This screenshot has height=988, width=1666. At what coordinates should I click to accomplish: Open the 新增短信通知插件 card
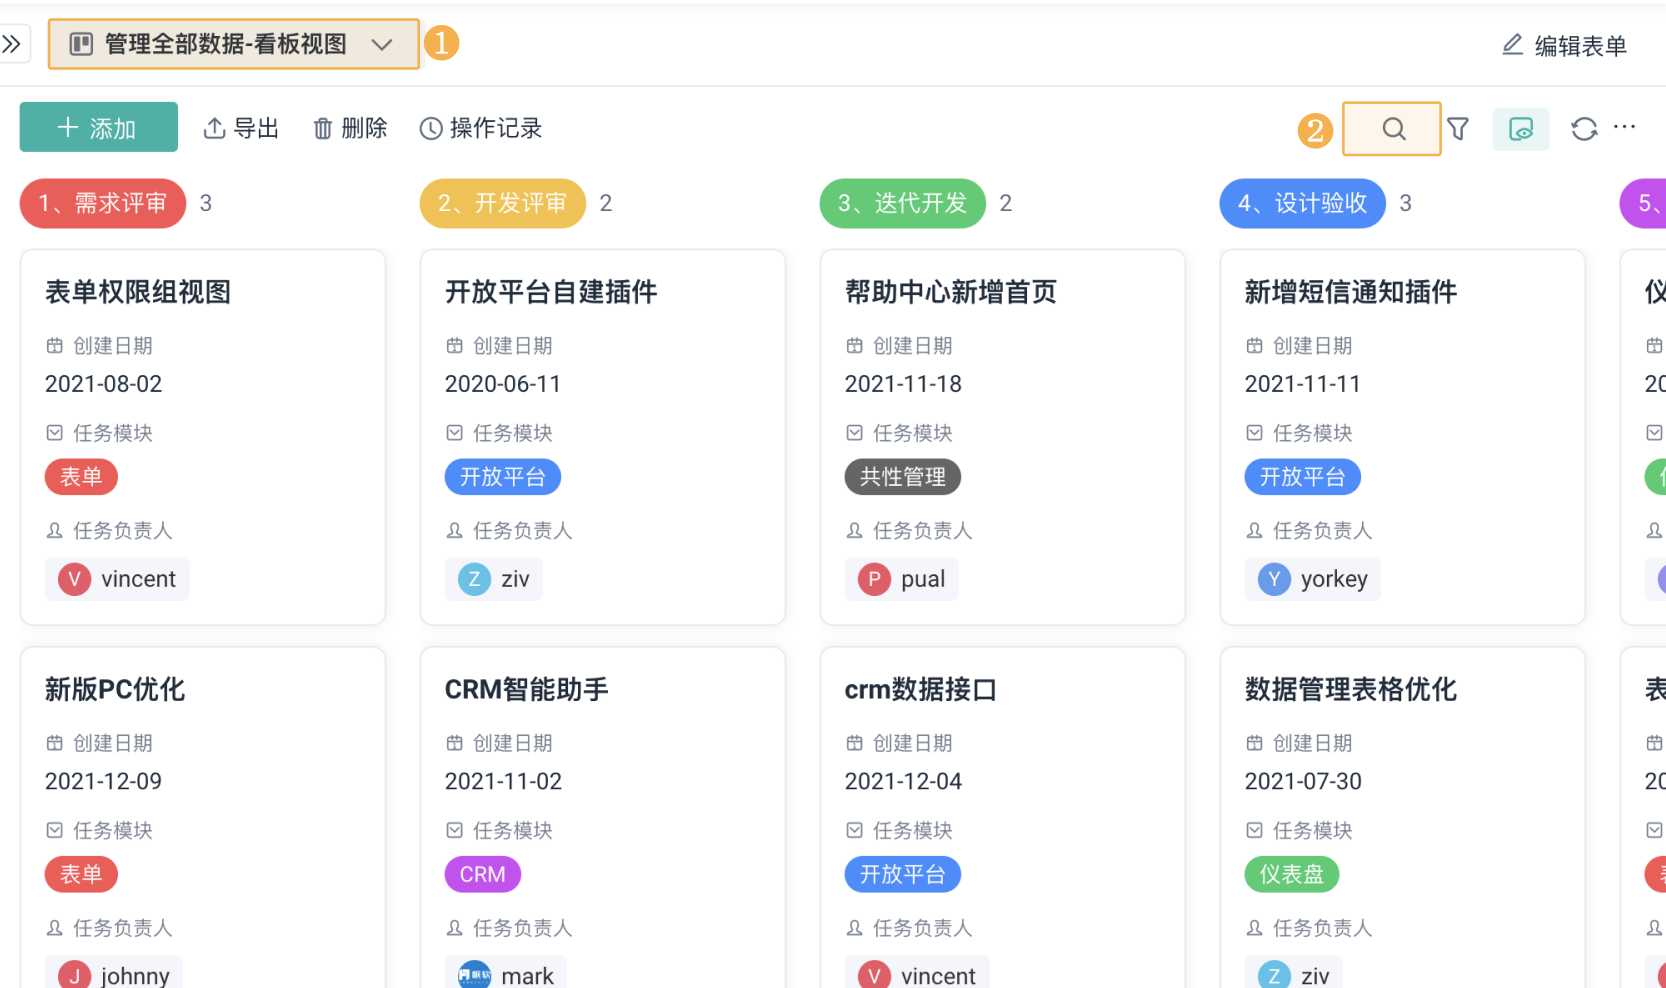click(x=1403, y=438)
